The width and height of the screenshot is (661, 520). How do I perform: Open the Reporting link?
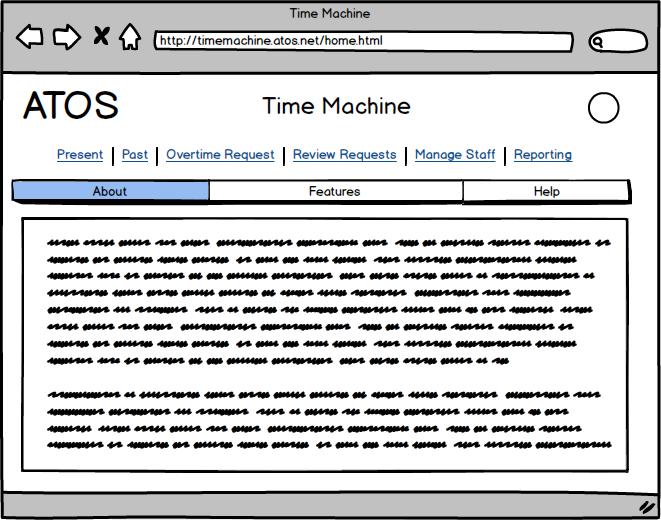(x=543, y=155)
